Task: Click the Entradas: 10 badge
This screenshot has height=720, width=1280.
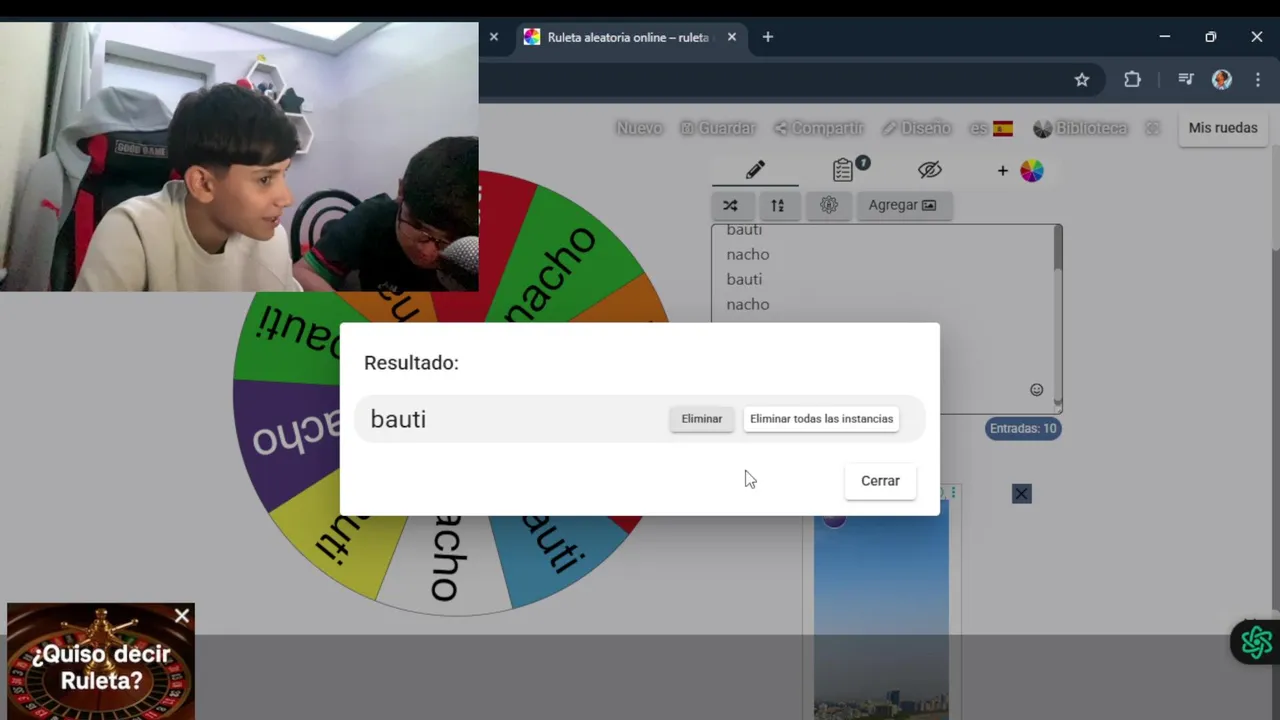Action: click(x=1022, y=428)
